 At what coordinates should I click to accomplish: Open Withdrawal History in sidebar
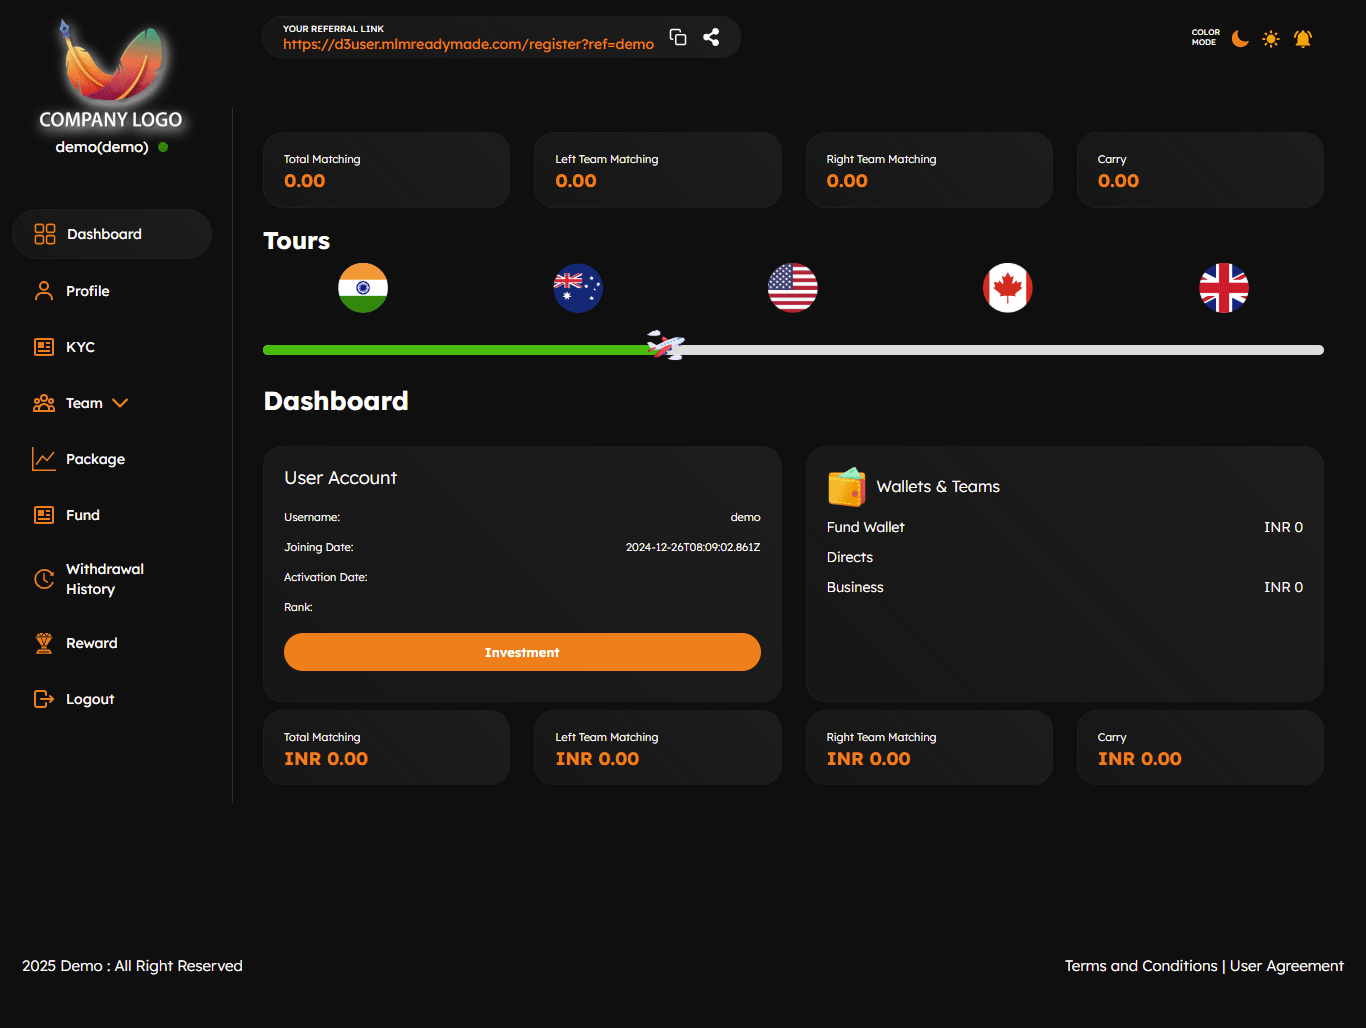click(x=104, y=579)
